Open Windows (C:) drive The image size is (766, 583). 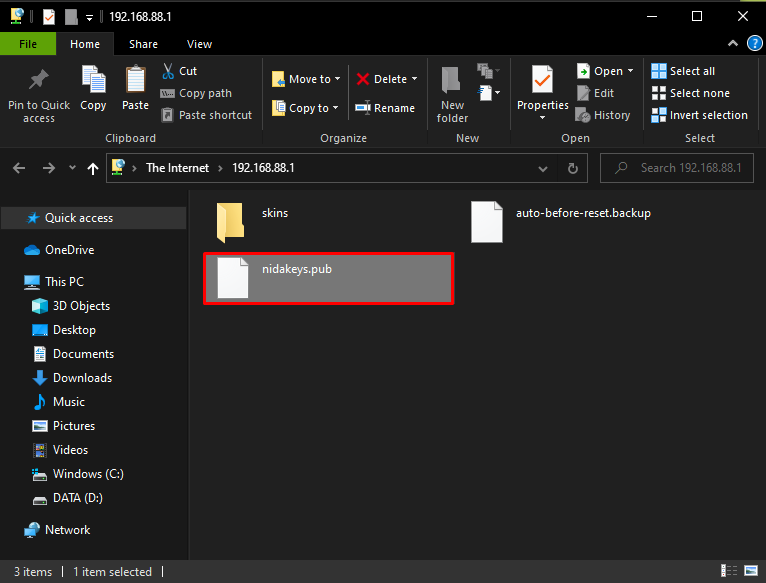(78, 474)
